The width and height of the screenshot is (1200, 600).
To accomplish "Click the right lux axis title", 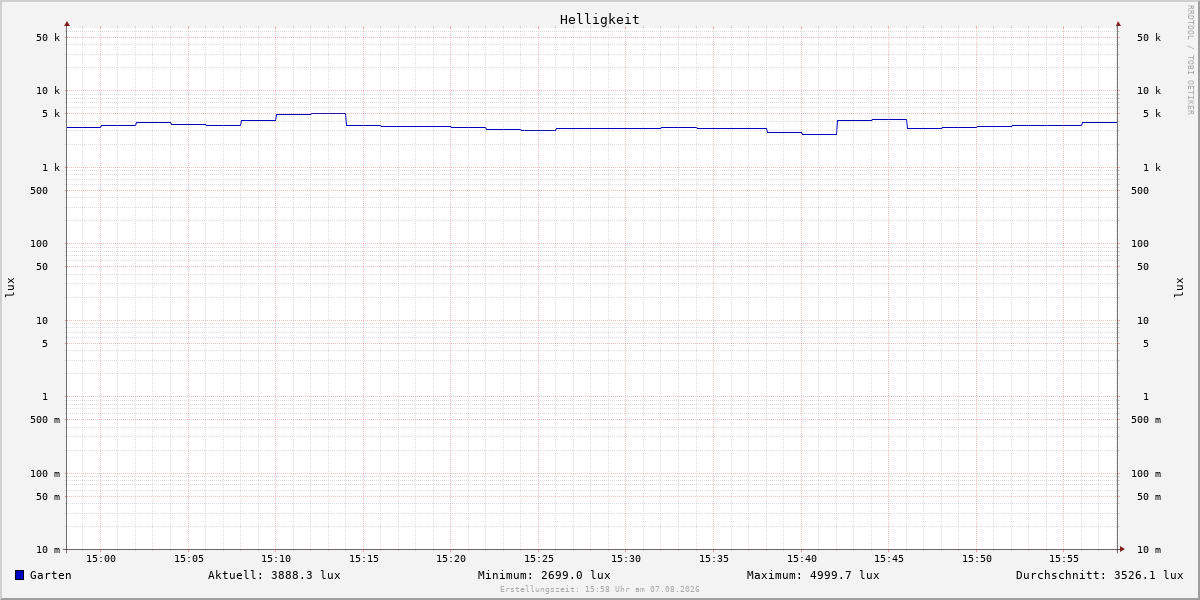I will [1179, 288].
